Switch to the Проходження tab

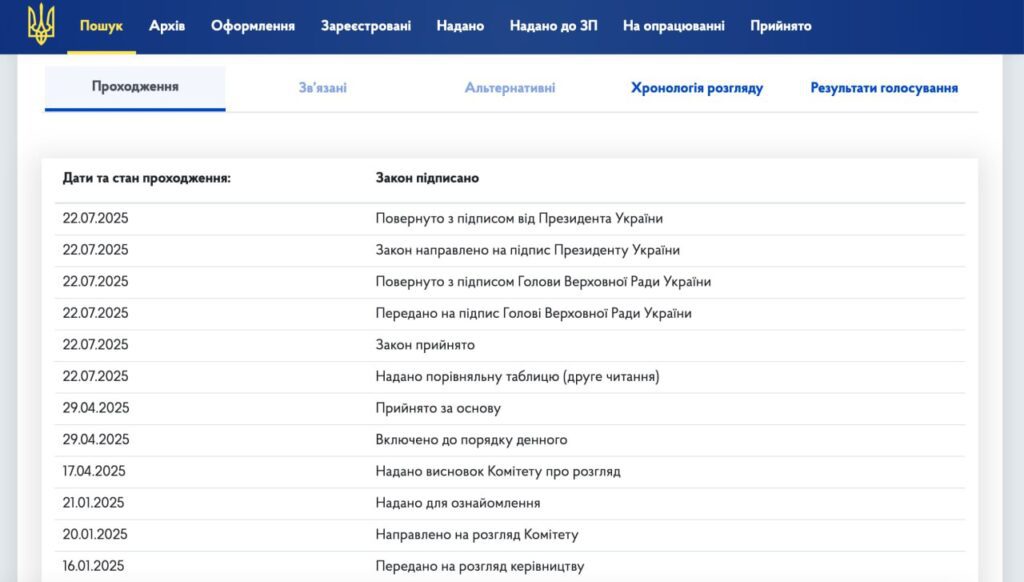tap(135, 87)
